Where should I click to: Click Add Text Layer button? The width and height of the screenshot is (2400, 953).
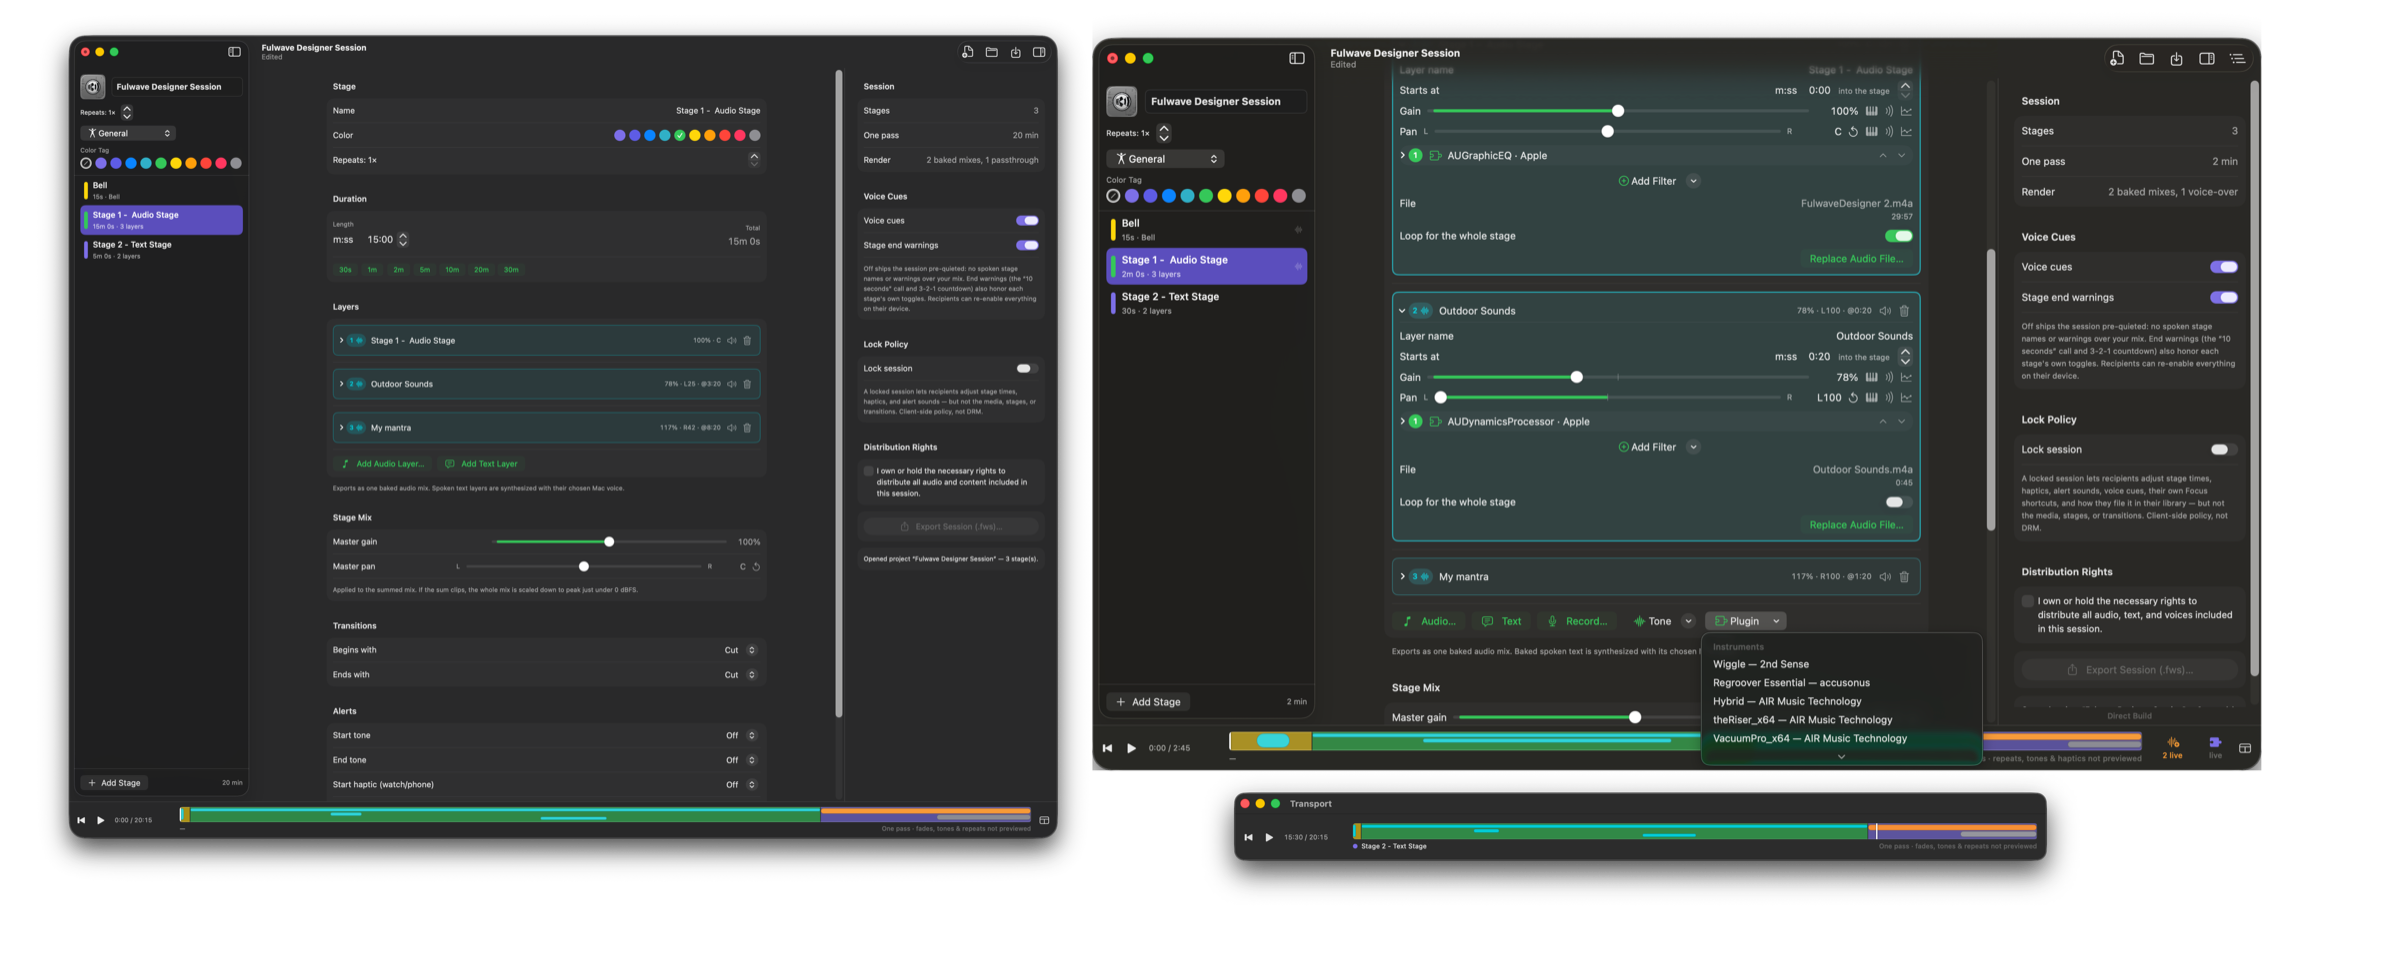coord(481,464)
